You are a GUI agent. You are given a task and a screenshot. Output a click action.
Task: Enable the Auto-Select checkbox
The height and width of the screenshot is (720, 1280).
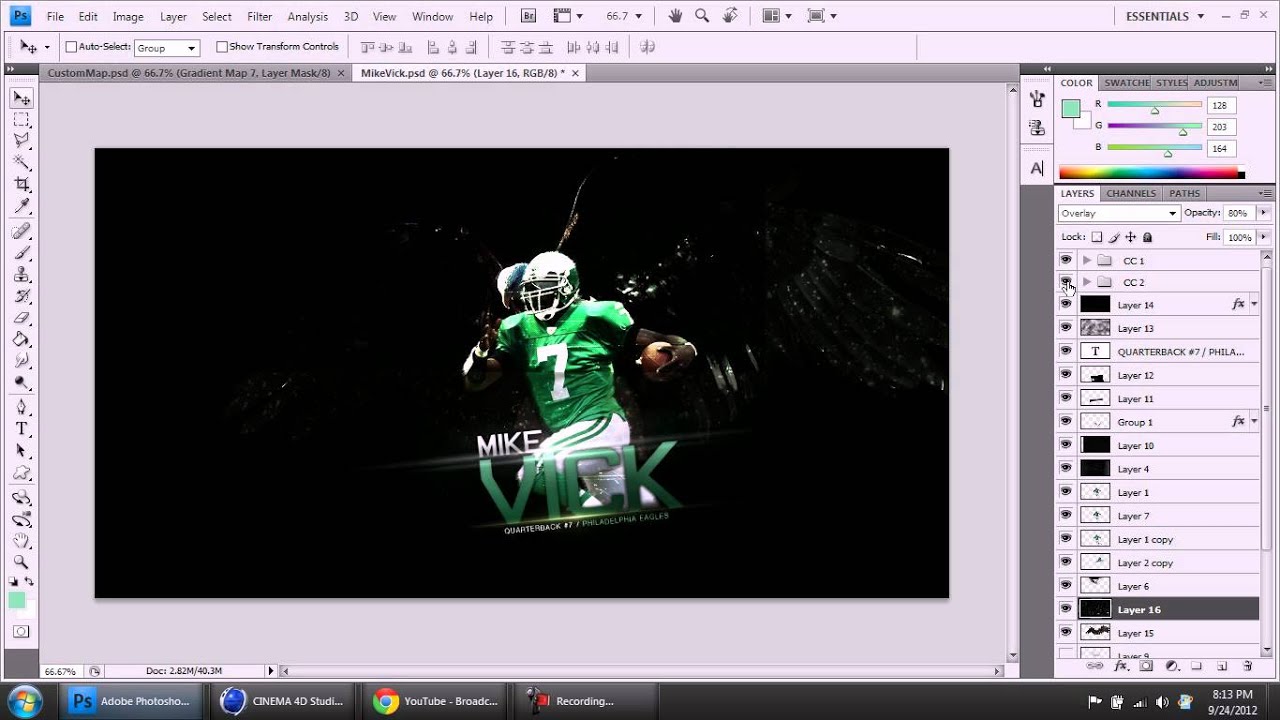tap(71, 47)
